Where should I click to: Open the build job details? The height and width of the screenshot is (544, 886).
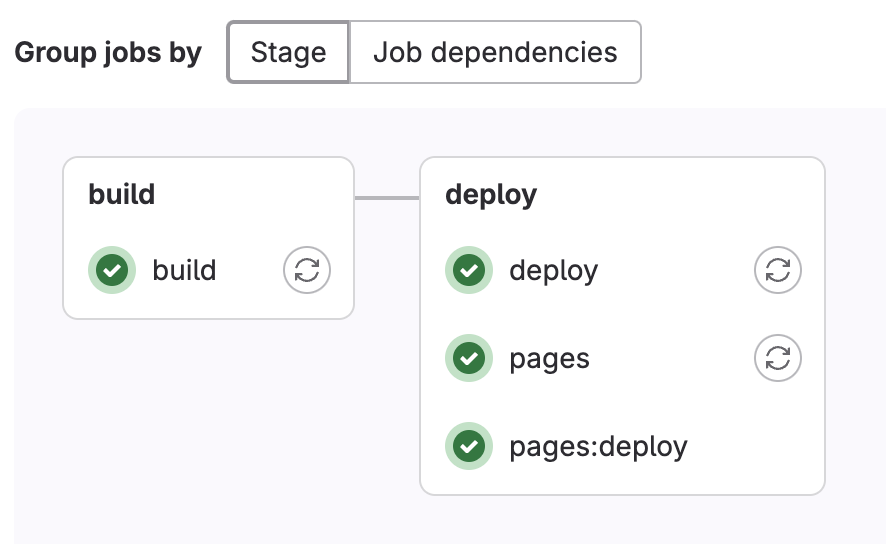(x=184, y=270)
